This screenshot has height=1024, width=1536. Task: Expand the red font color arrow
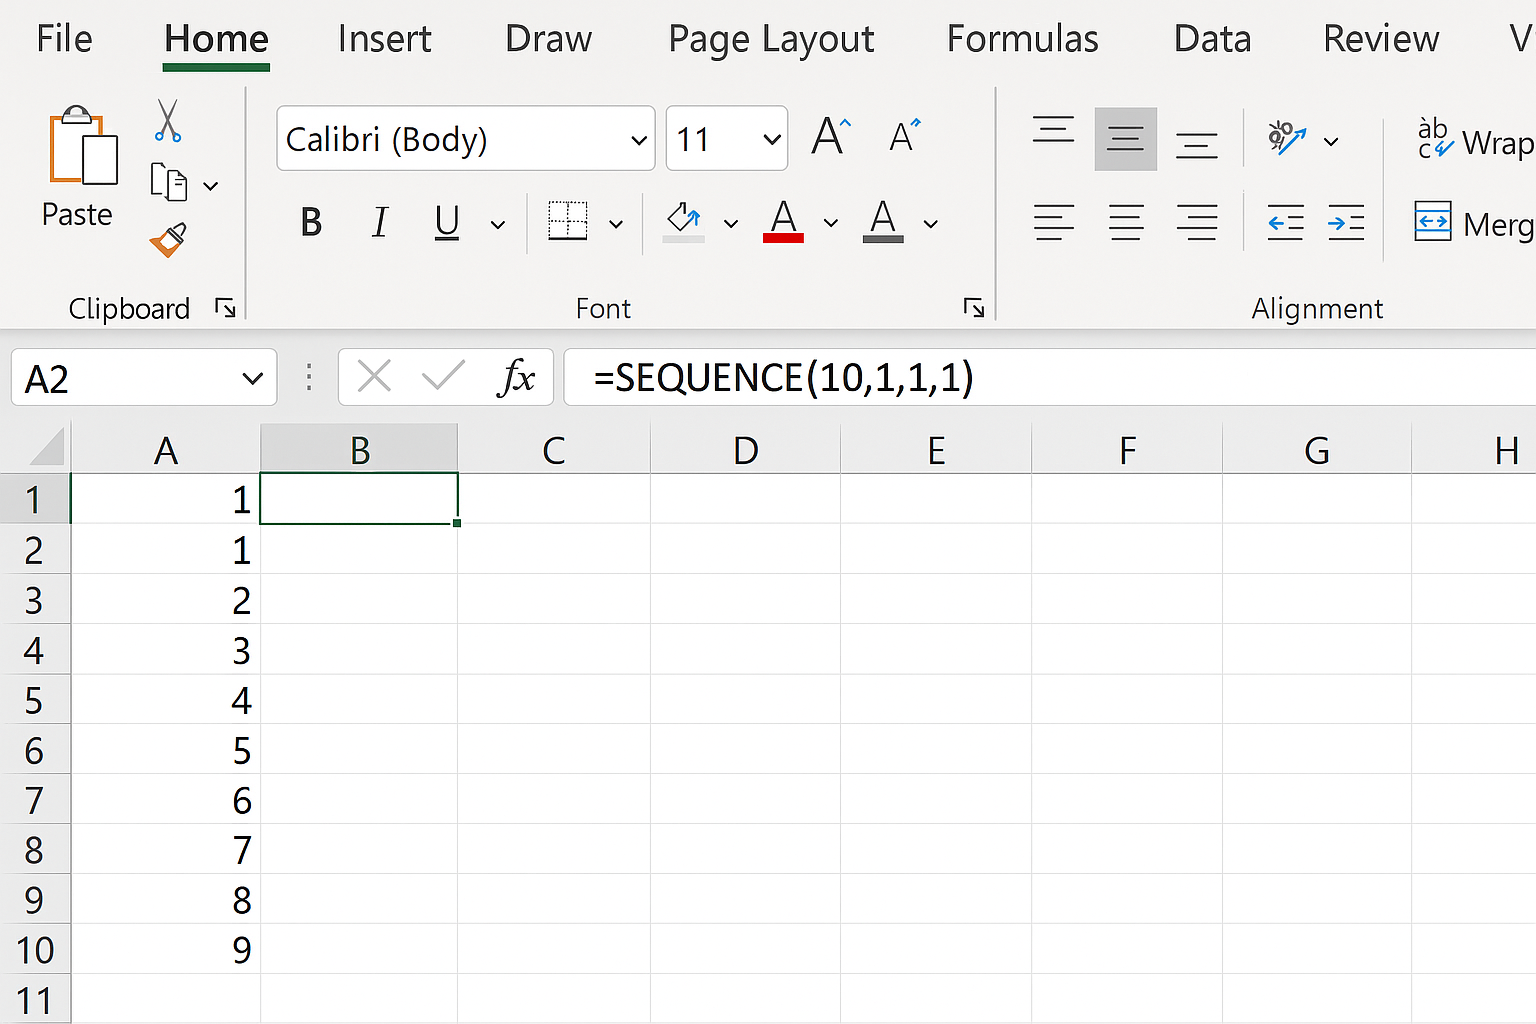830,223
